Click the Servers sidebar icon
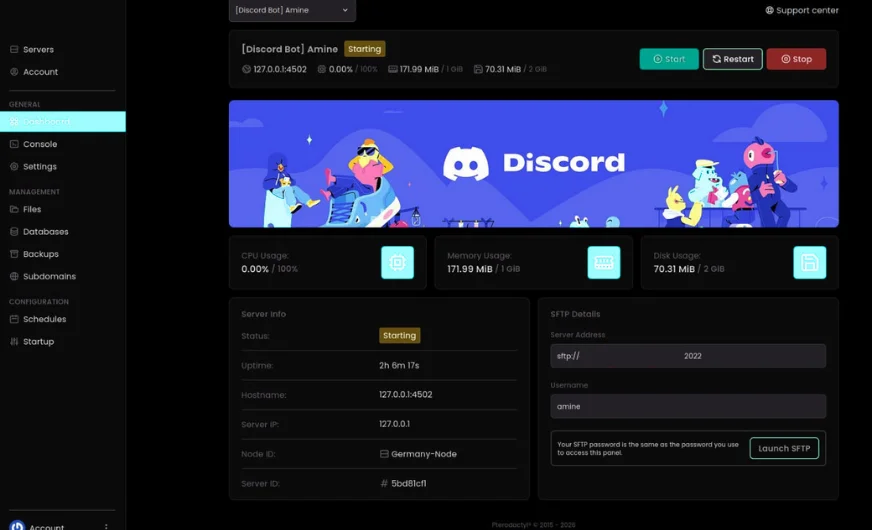 pos(14,49)
